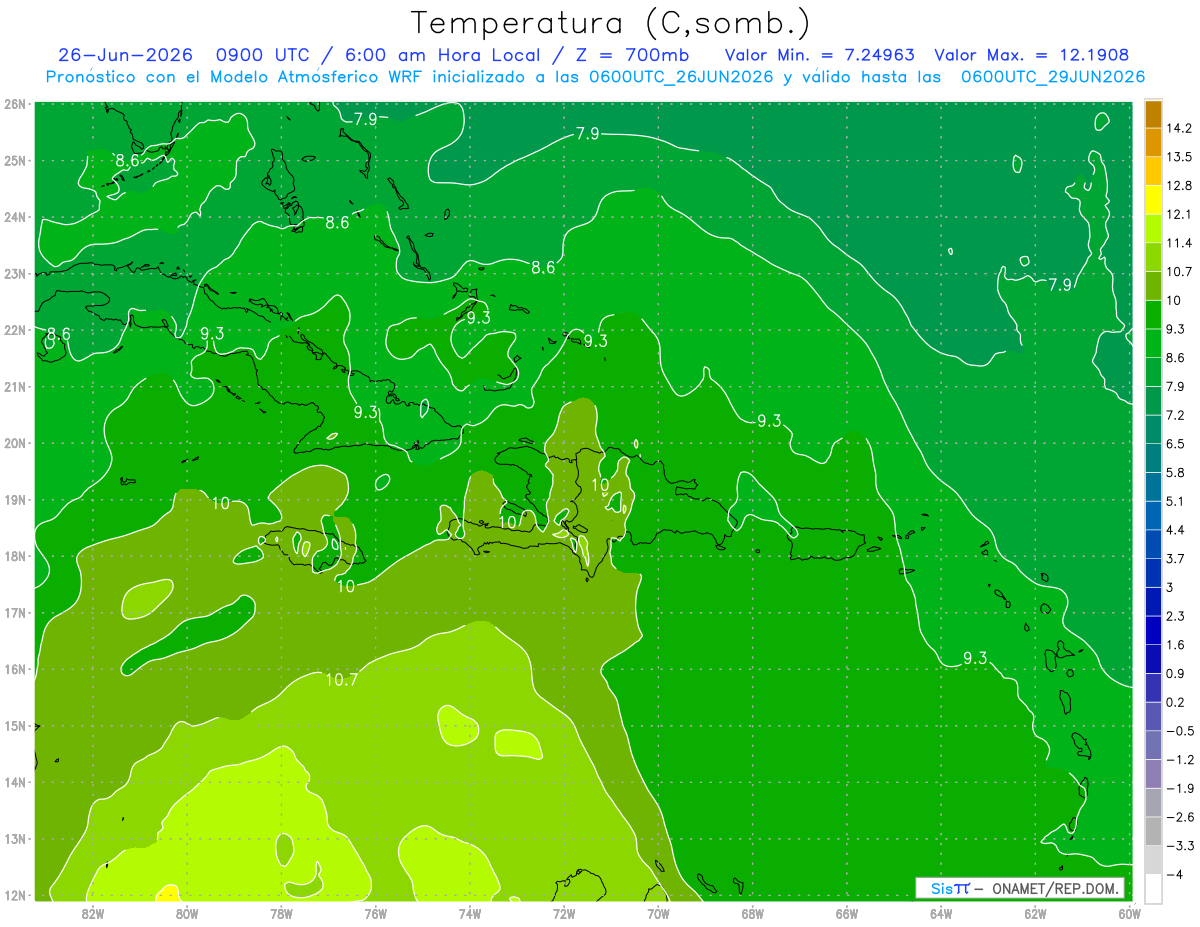Pick the bright yellow swatch above 12.1

click(x=1153, y=200)
